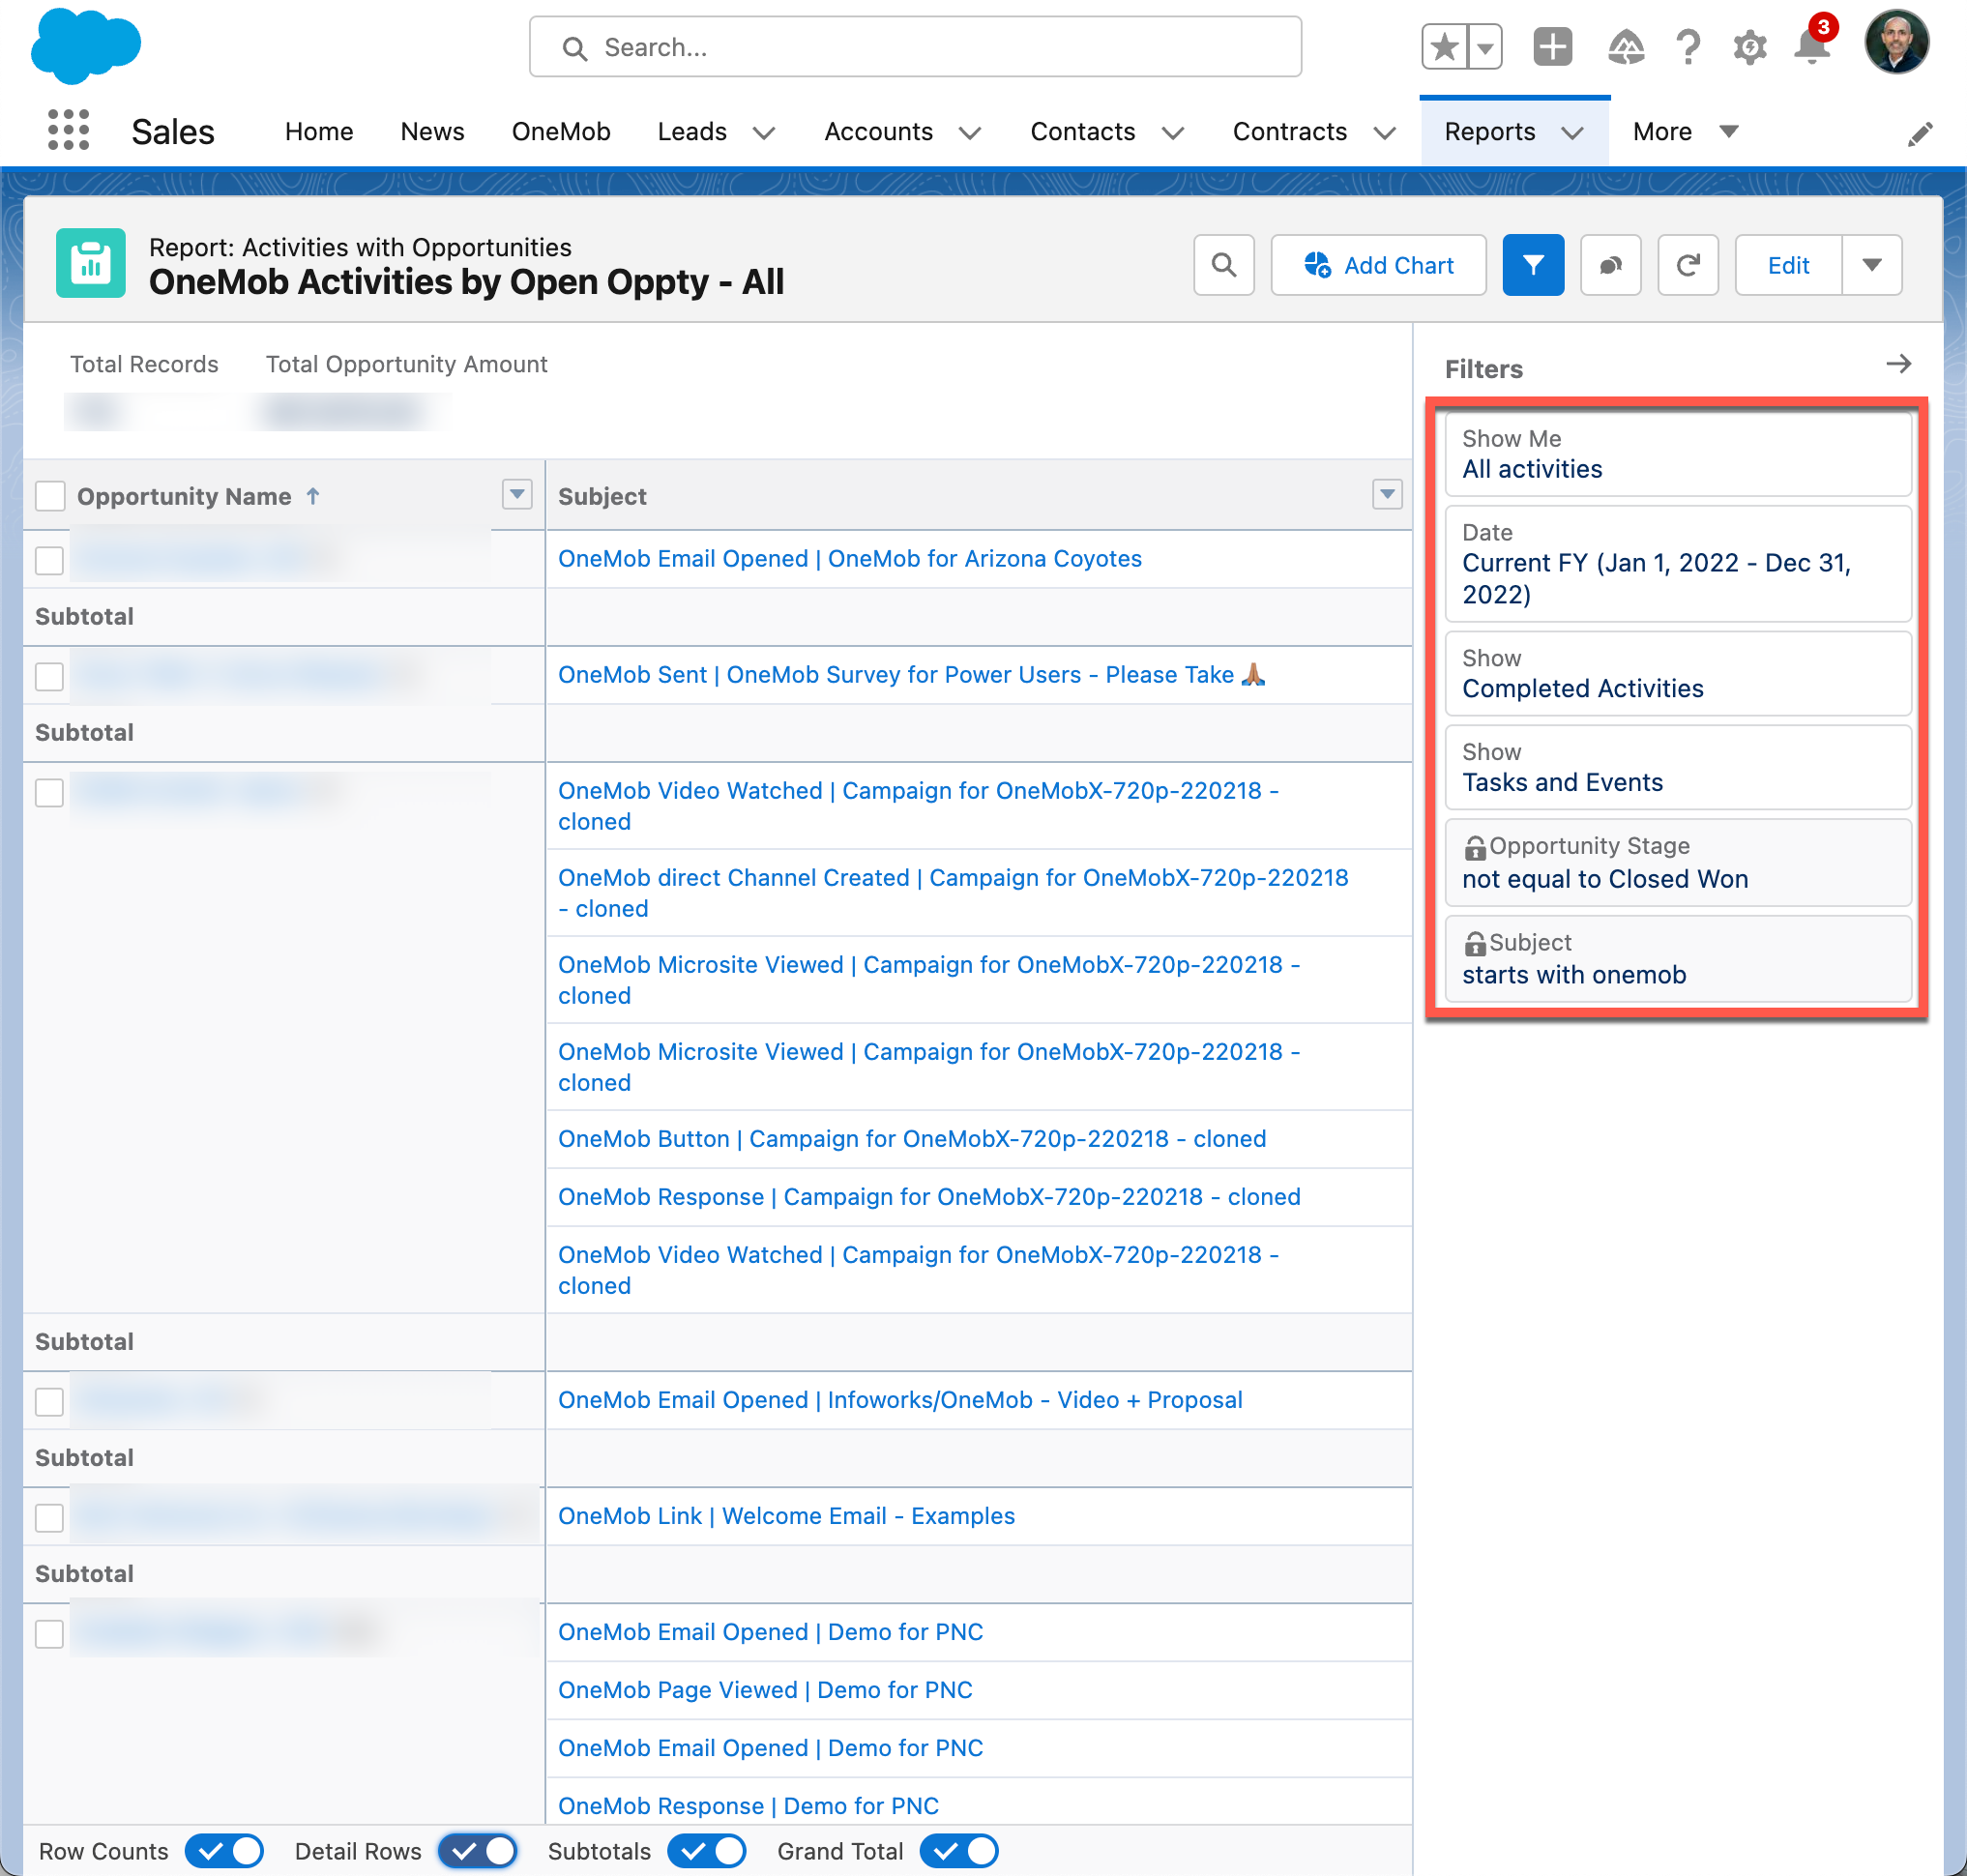Expand the Contacts tab chevron
This screenshot has width=1967, height=1876.
pyautogui.click(x=1173, y=133)
